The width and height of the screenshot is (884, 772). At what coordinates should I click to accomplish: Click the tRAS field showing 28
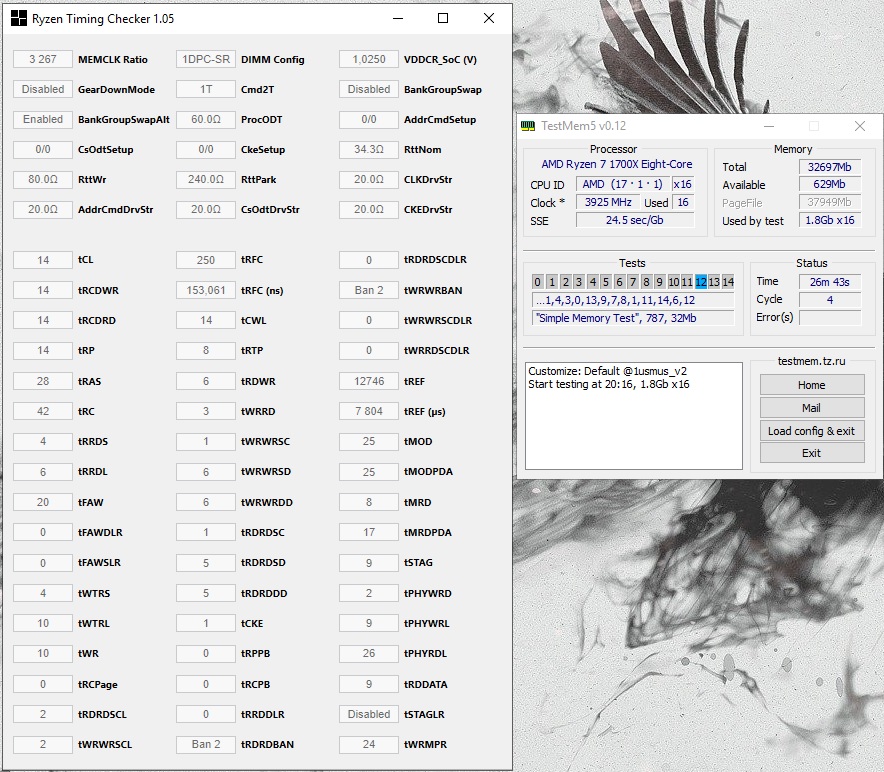click(x=43, y=381)
